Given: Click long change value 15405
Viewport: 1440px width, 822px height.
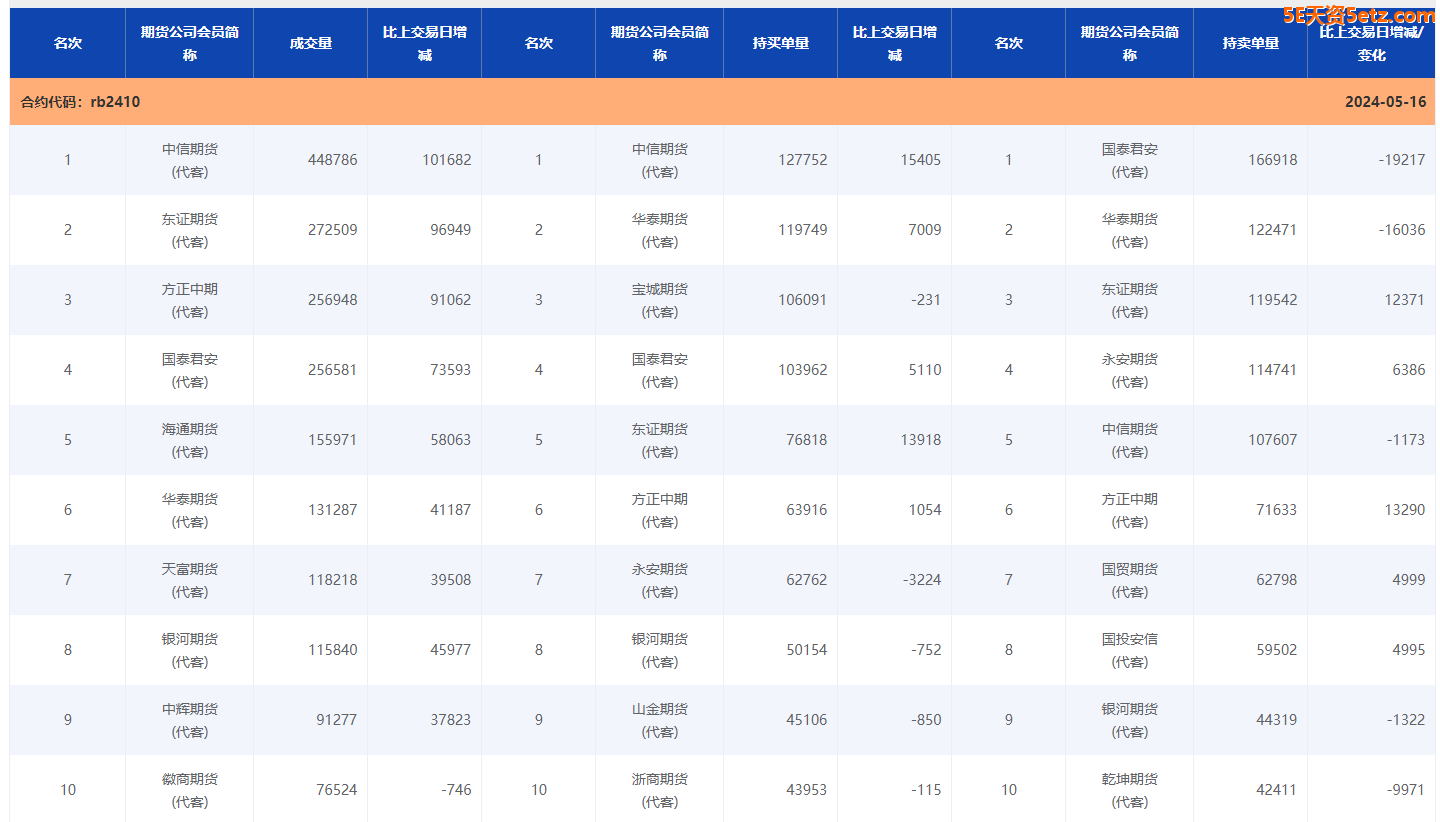Looking at the screenshot, I should (920, 160).
